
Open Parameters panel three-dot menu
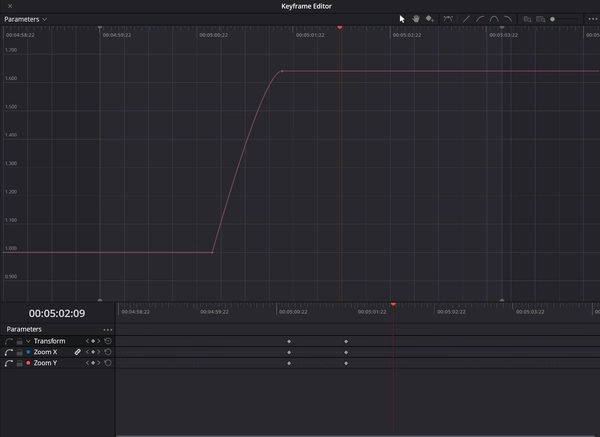[x=108, y=329]
